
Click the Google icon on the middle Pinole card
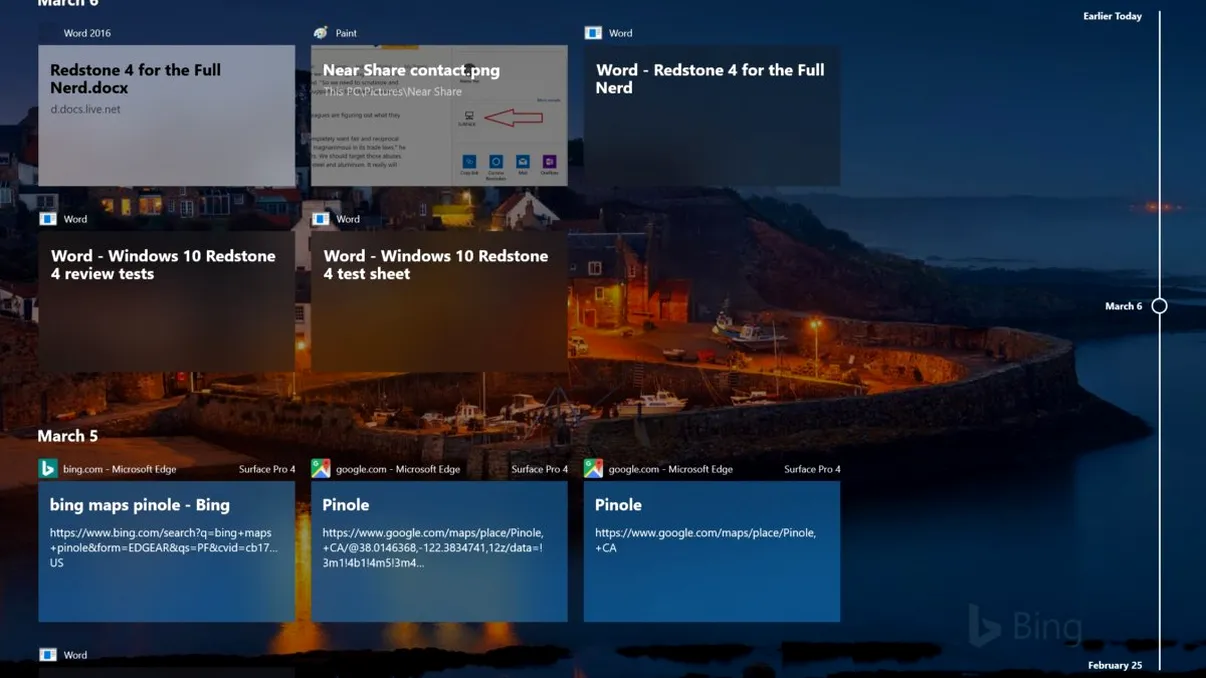(320, 467)
